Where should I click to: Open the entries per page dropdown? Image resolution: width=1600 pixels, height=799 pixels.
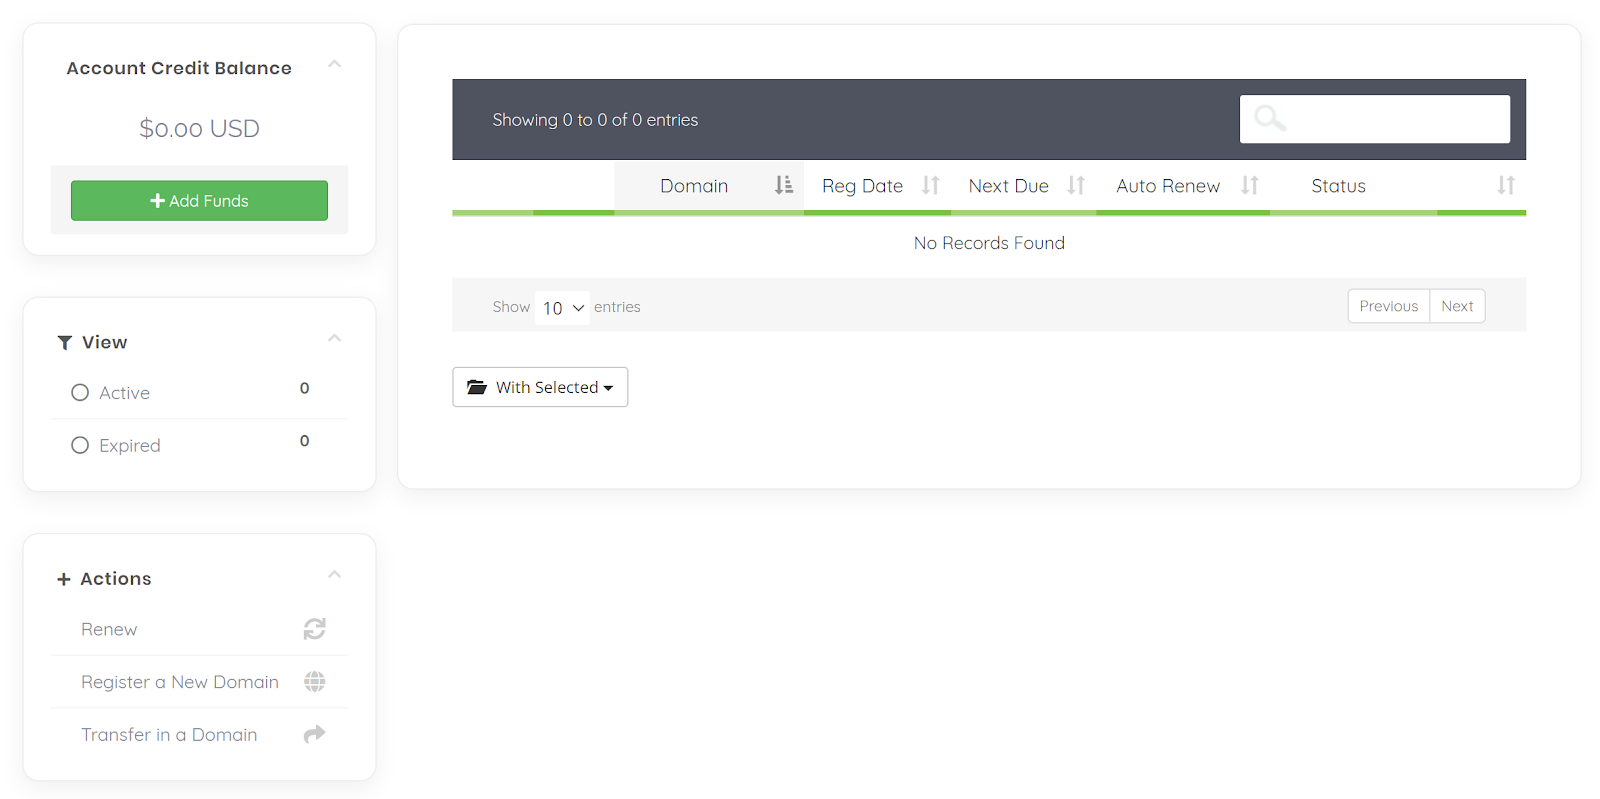coord(562,308)
